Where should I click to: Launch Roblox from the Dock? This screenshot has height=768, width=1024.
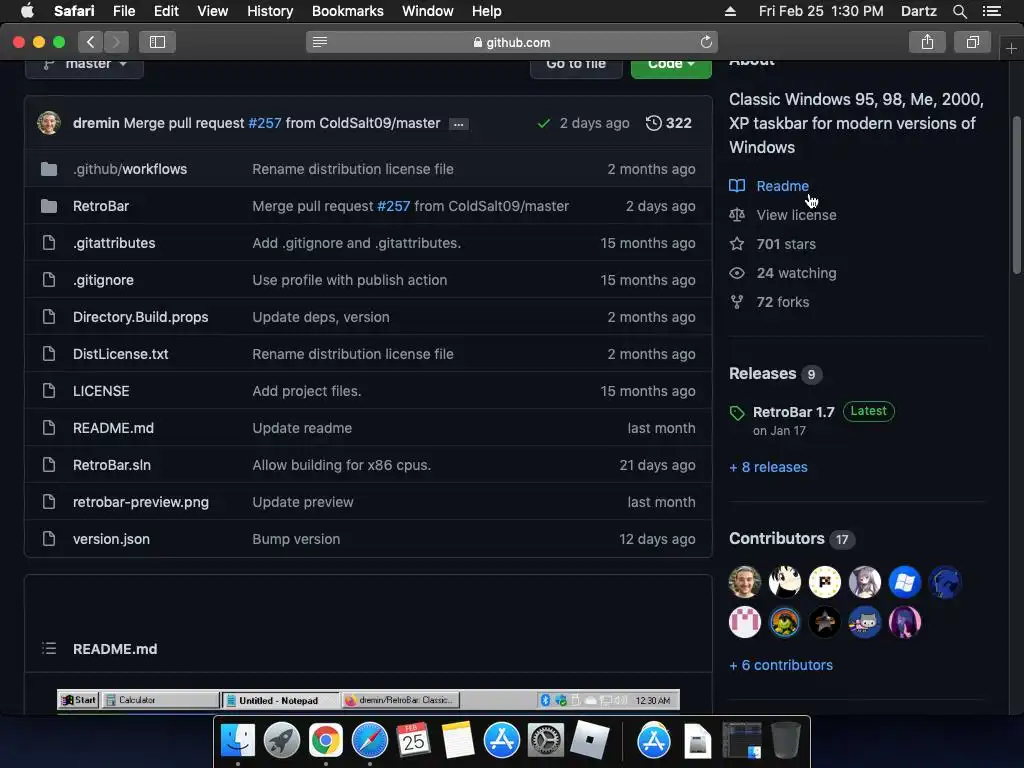(590, 741)
